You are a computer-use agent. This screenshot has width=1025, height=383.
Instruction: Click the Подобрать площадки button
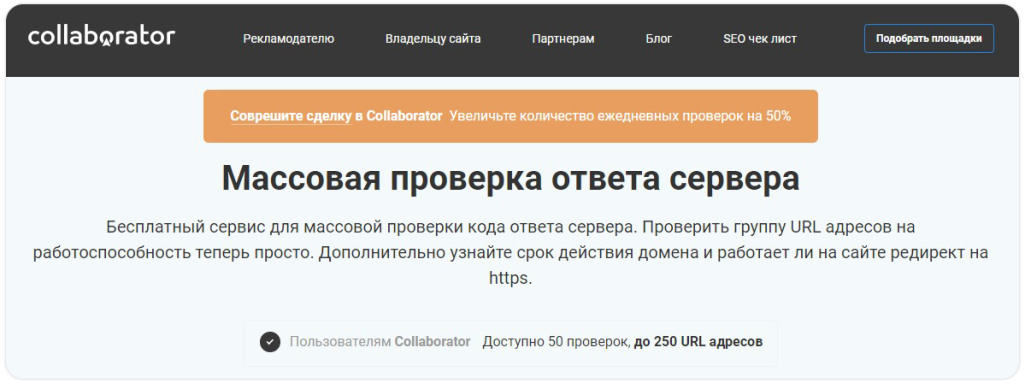[929, 39]
